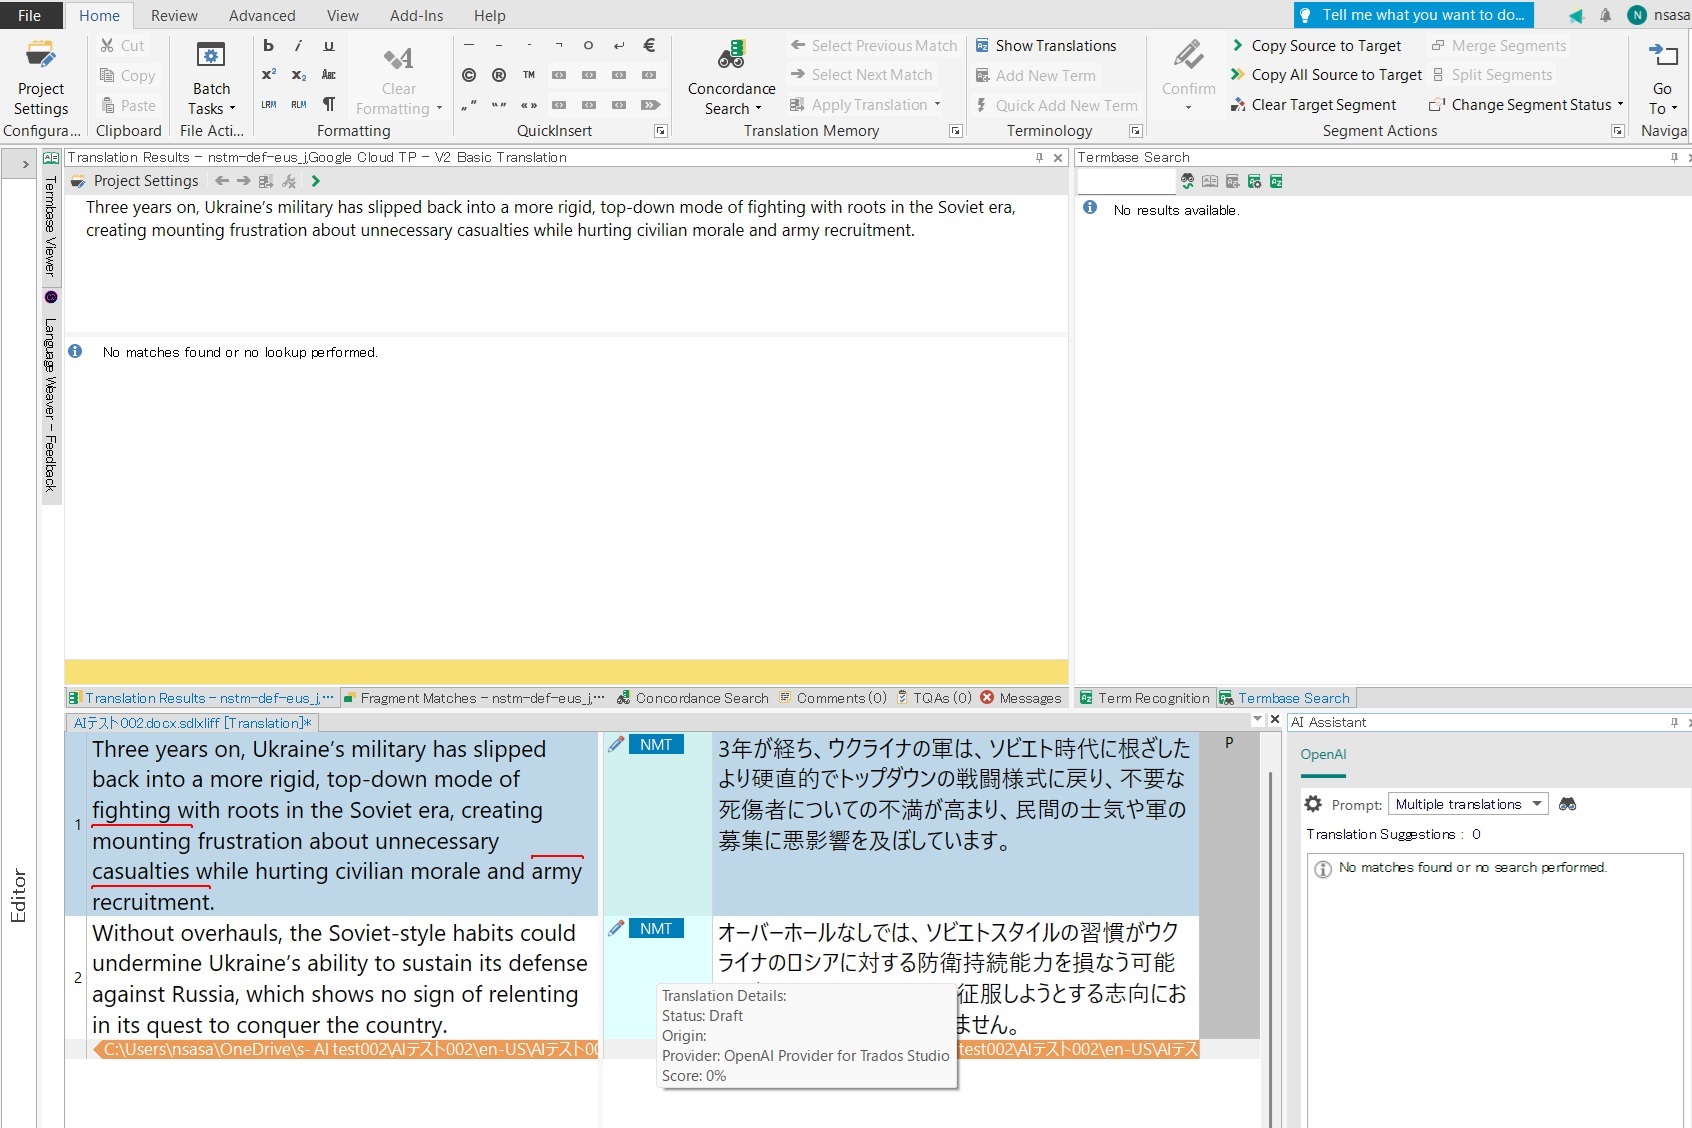Expand the Change Segment Status dropdown
The height and width of the screenshot is (1128, 1692).
pyautogui.click(x=1620, y=104)
